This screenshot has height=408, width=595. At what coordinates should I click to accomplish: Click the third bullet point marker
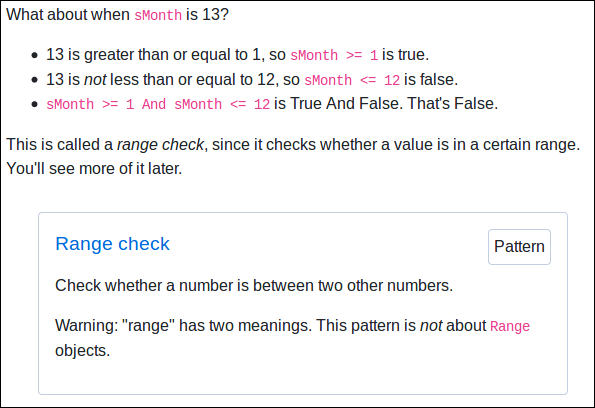[35, 104]
